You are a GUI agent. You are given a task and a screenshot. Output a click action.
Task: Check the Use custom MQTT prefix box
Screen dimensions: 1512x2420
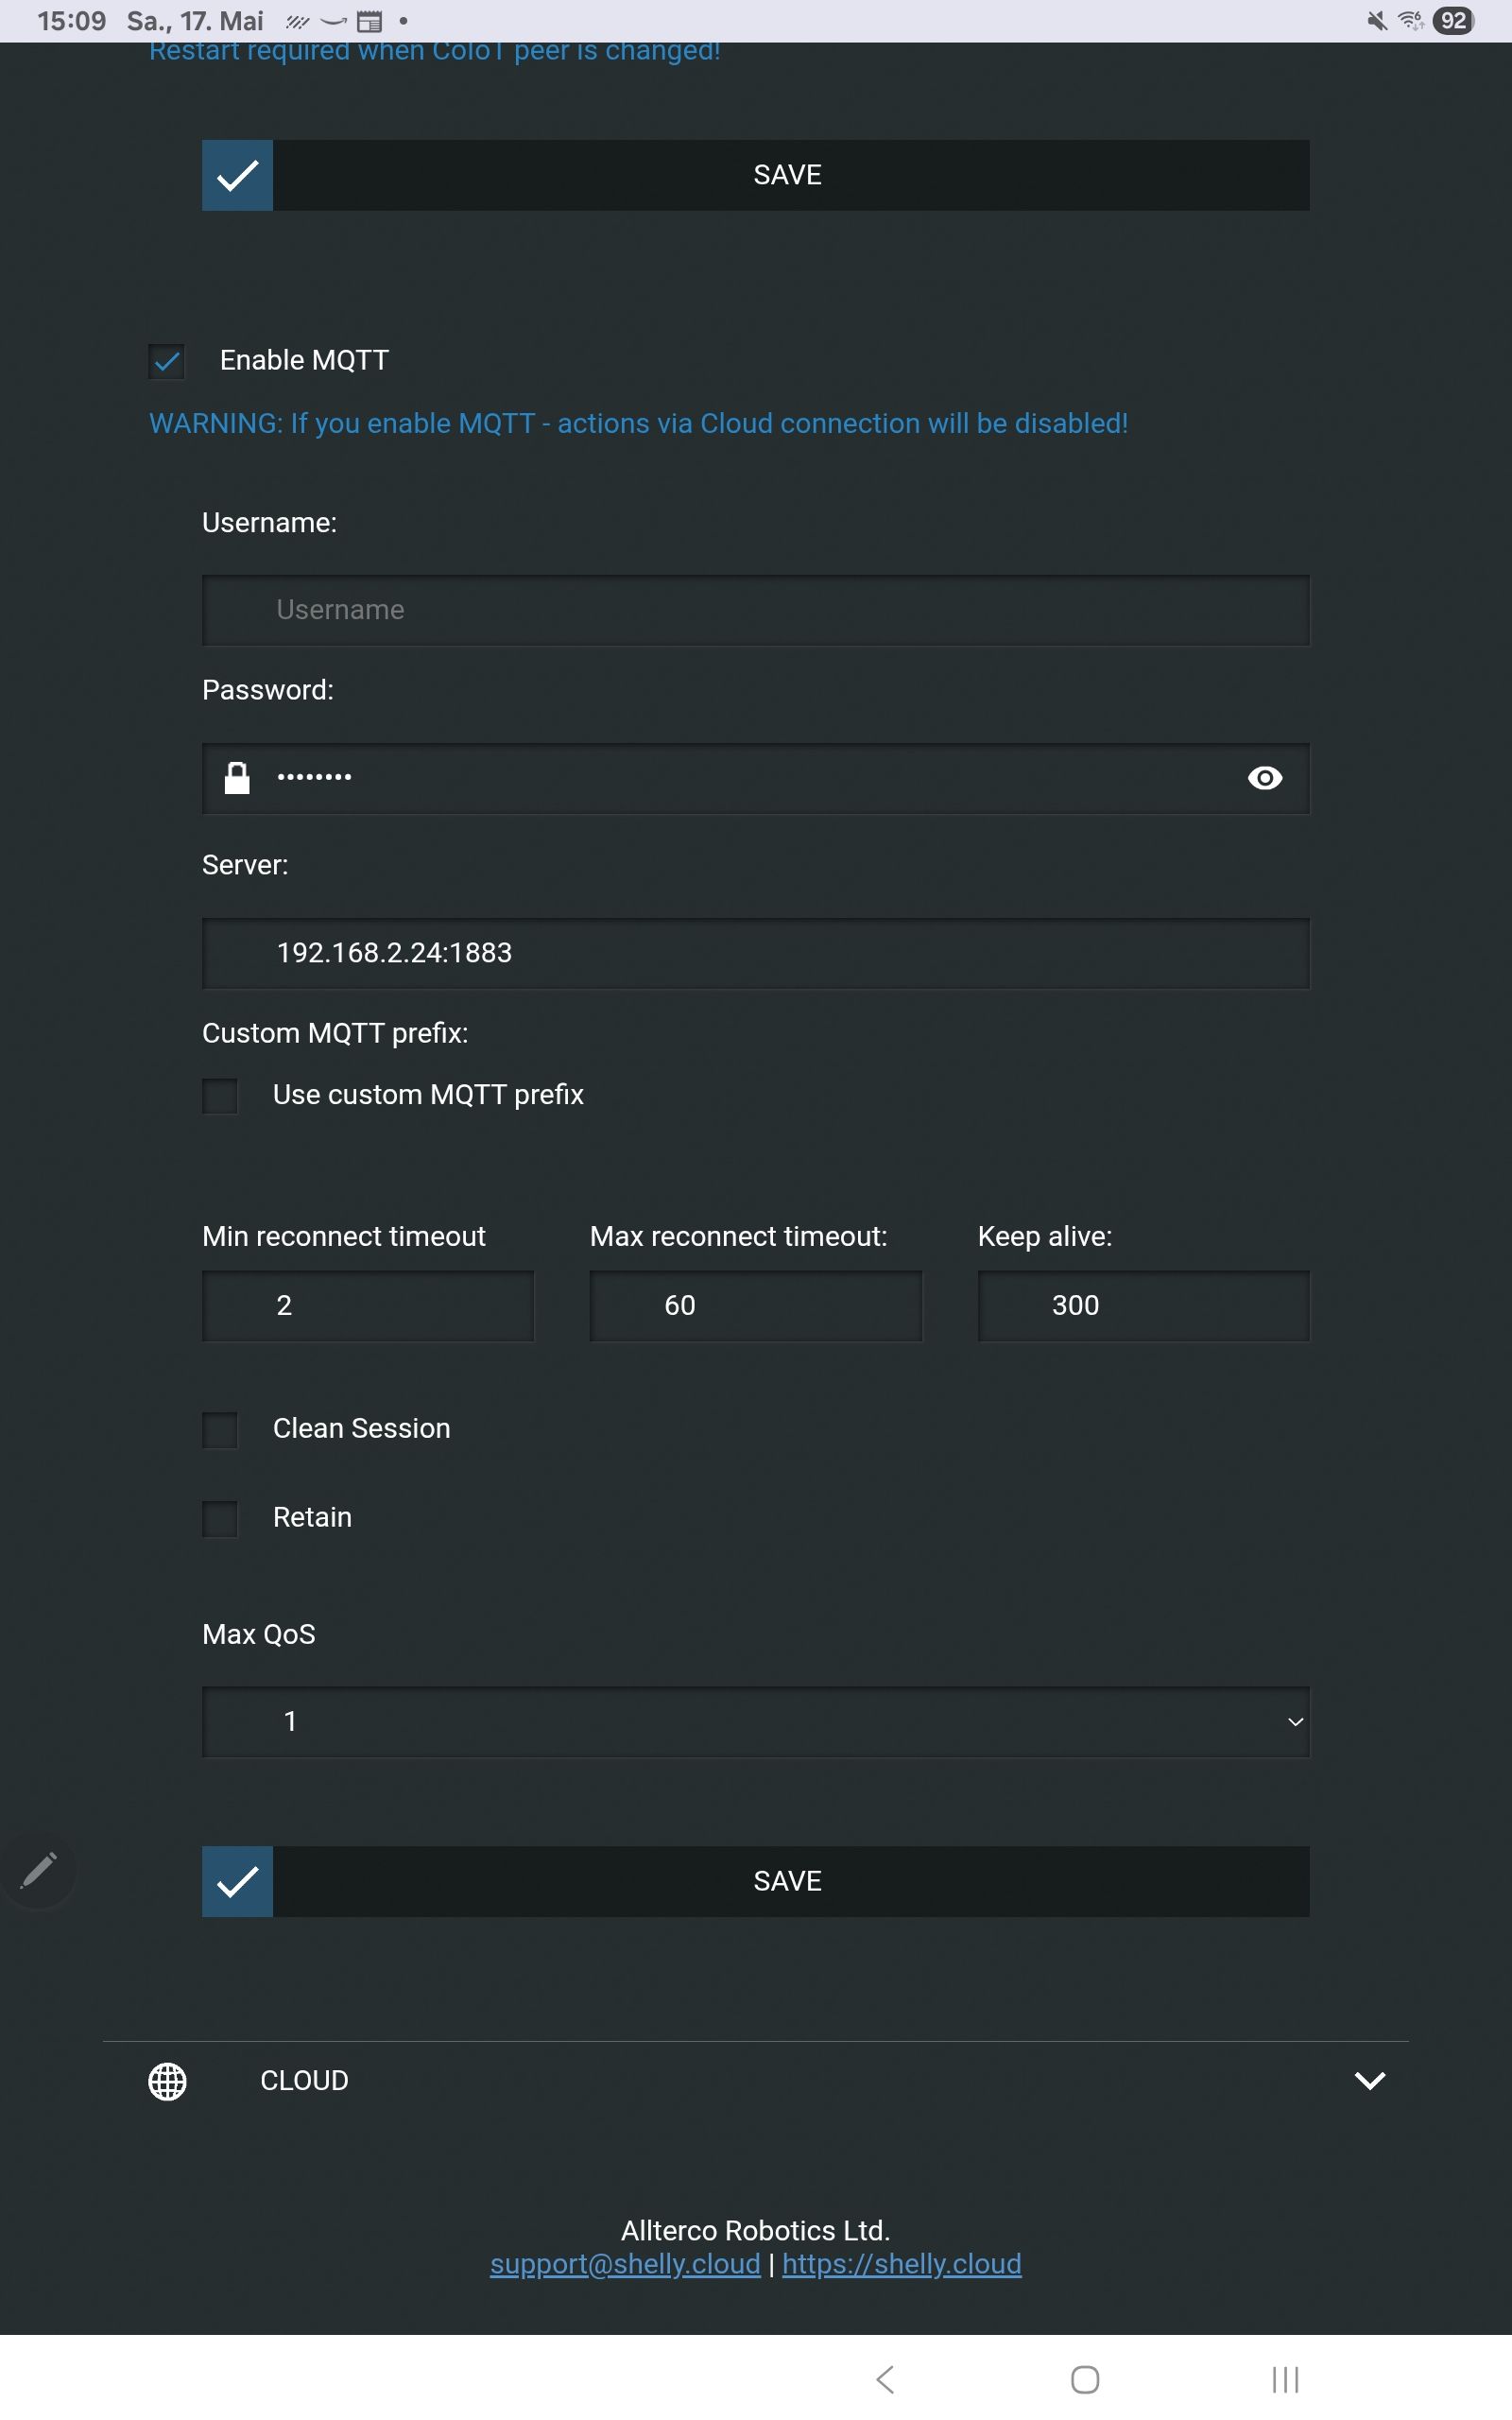pos(220,1096)
